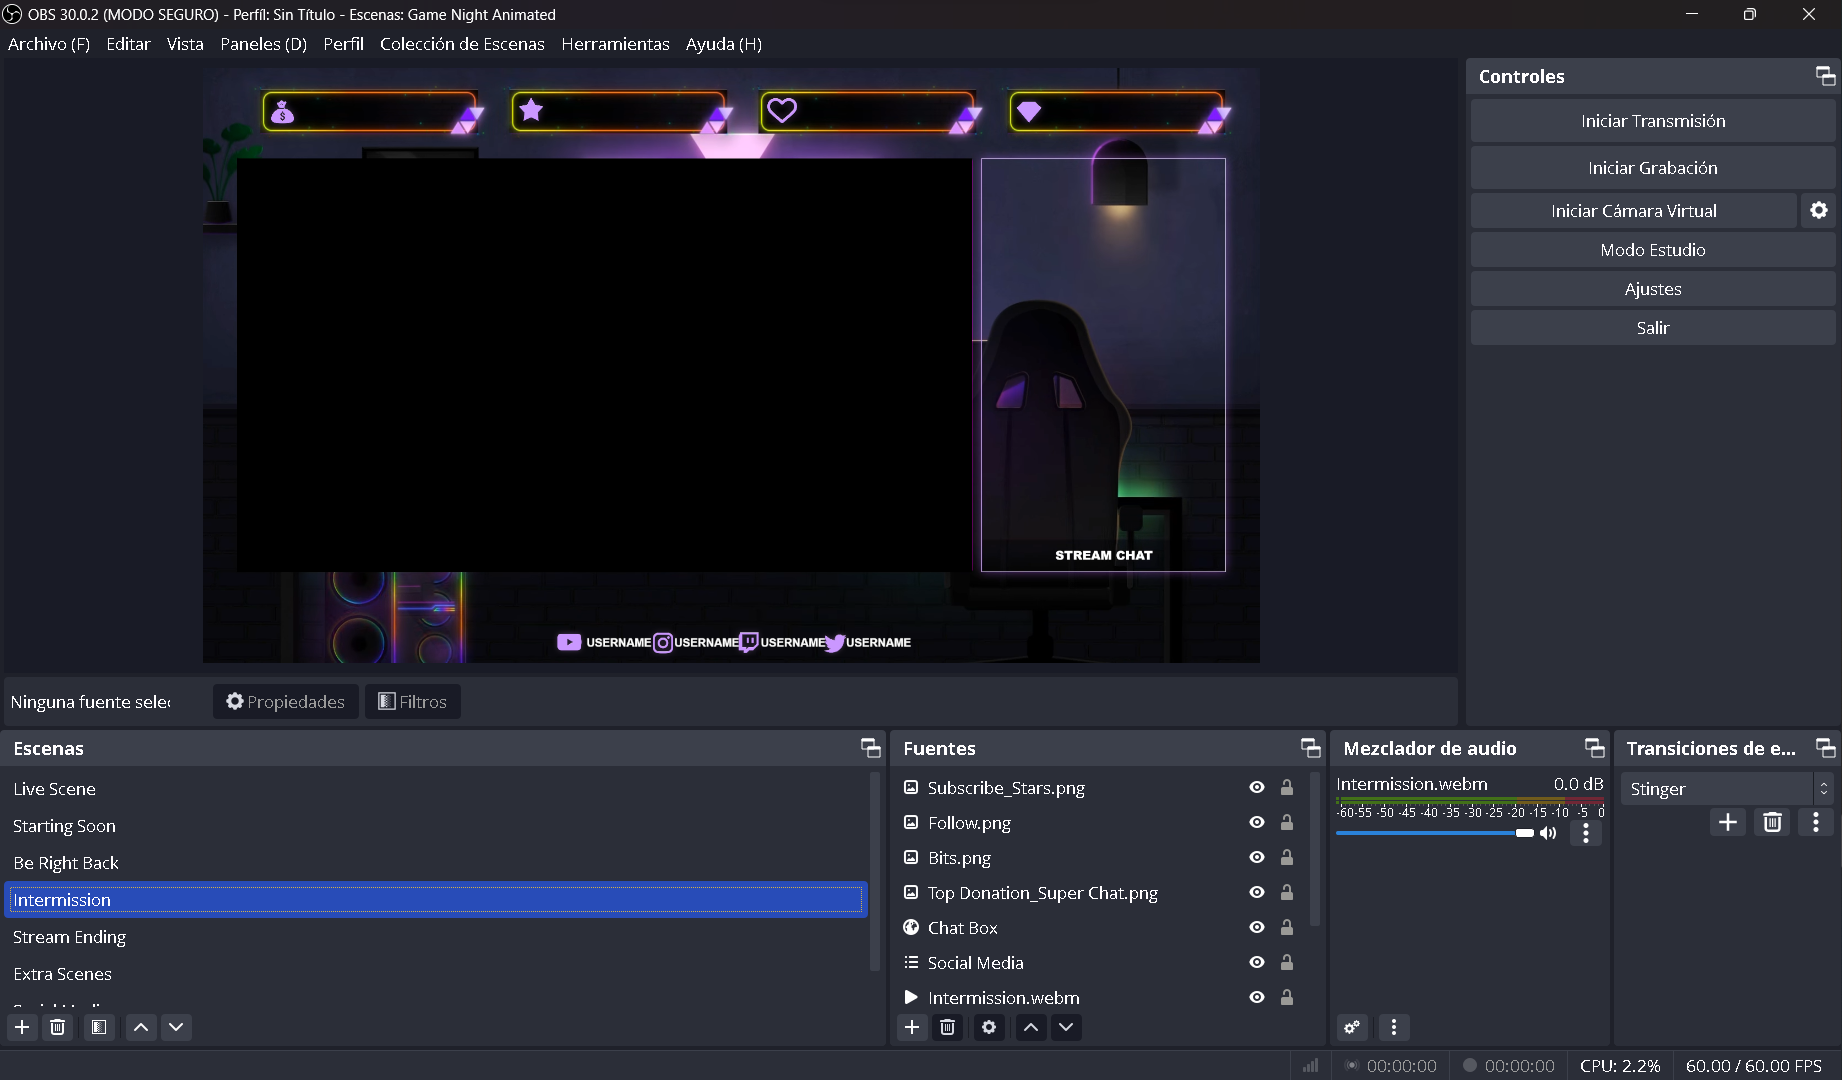Adjust Intermission.webm volume slider
1842x1080 pixels.
(1434, 833)
